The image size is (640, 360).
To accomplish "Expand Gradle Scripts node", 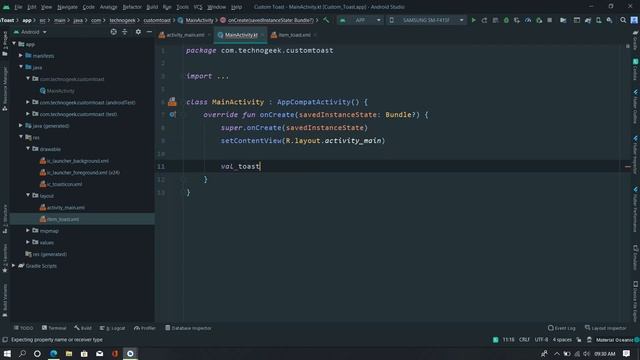I will pos(14,266).
